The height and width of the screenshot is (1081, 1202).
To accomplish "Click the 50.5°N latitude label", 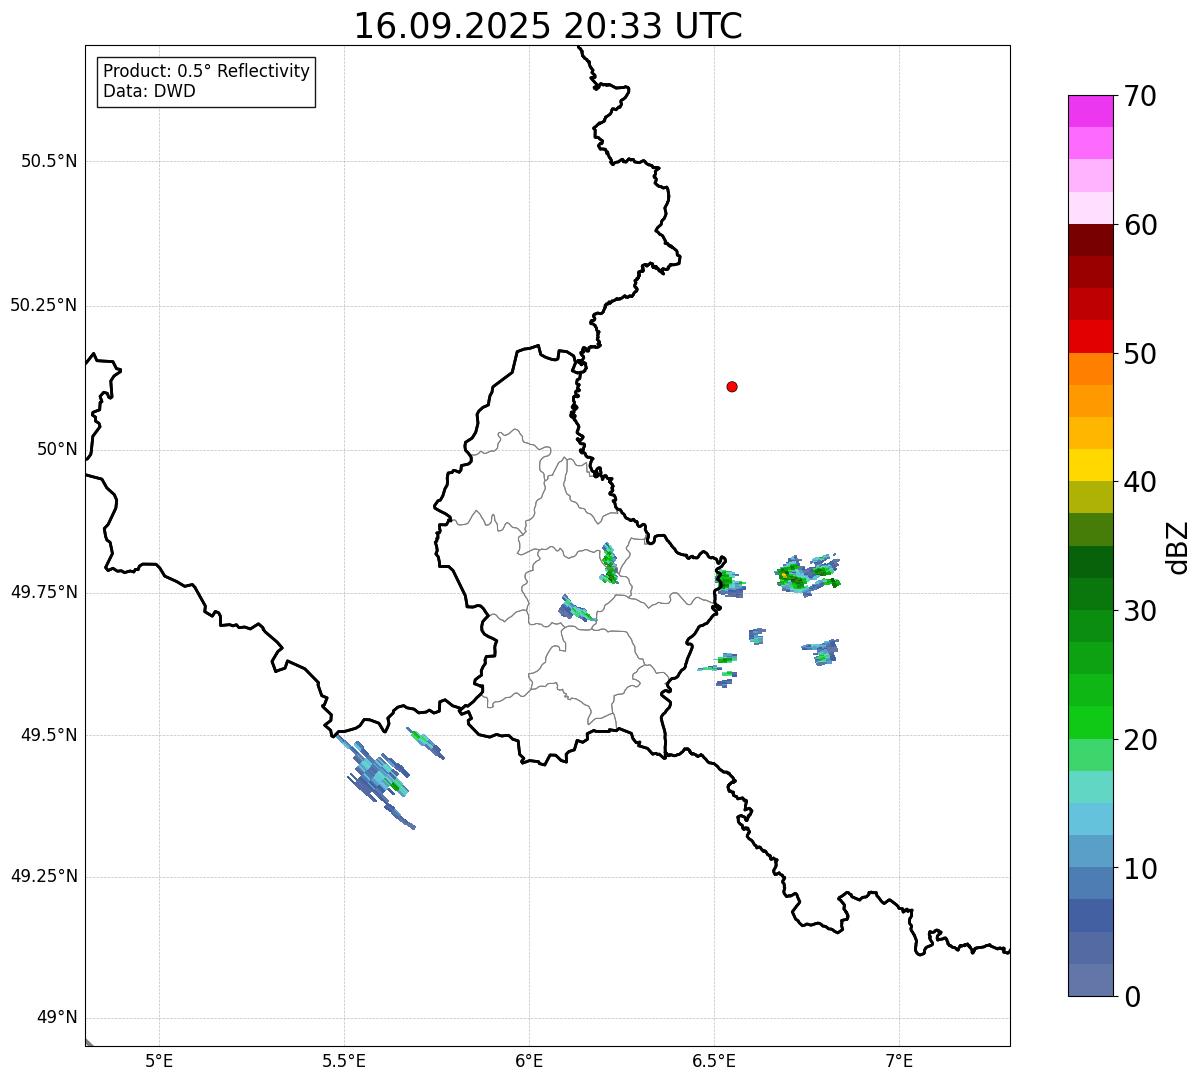I will coord(49,161).
